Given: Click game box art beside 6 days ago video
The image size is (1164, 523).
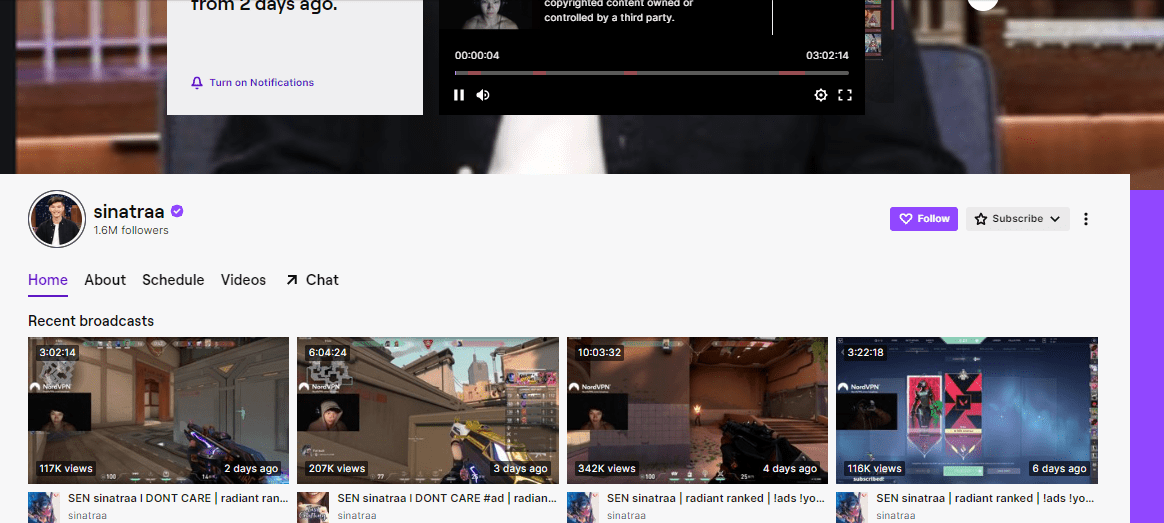Looking at the screenshot, I should 852,507.
